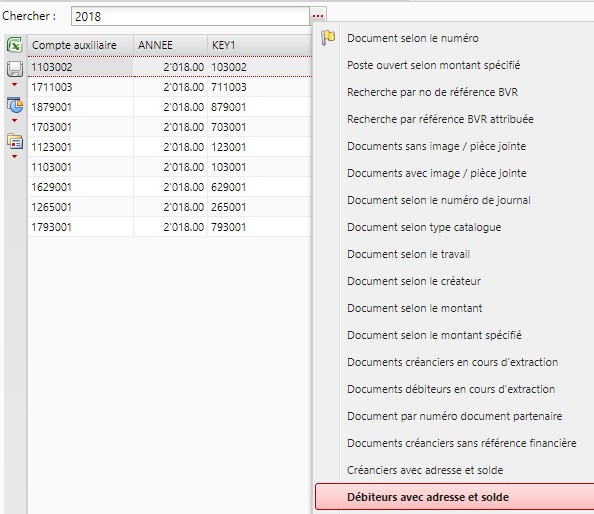Click the Excel export icon

(15, 45)
